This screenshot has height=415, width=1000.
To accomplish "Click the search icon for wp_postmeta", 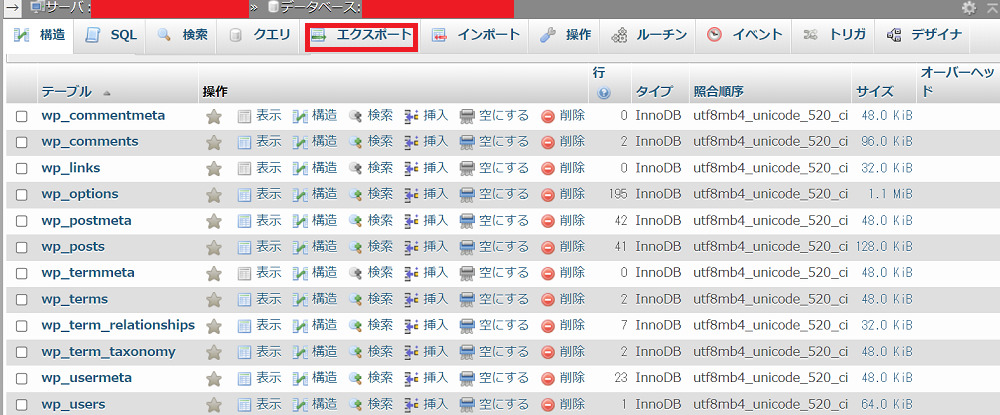I will tap(356, 221).
